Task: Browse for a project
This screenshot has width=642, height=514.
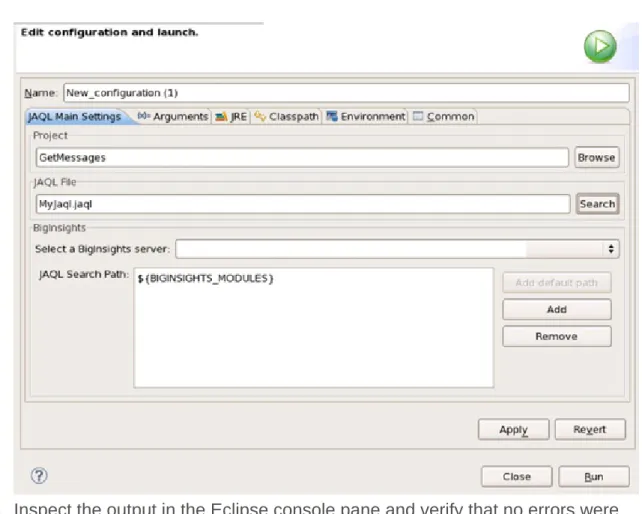Action: (x=597, y=158)
